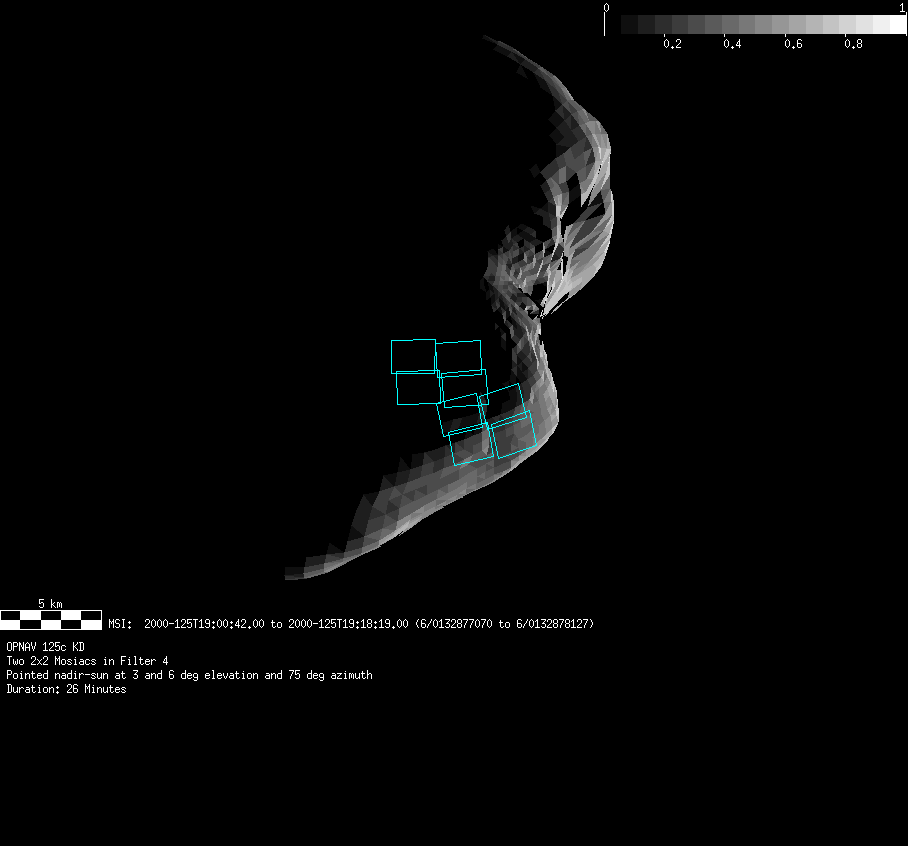Click the brightest white swatch of the grayscale bar
The height and width of the screenshot is (846, 908).
point(897,25)
